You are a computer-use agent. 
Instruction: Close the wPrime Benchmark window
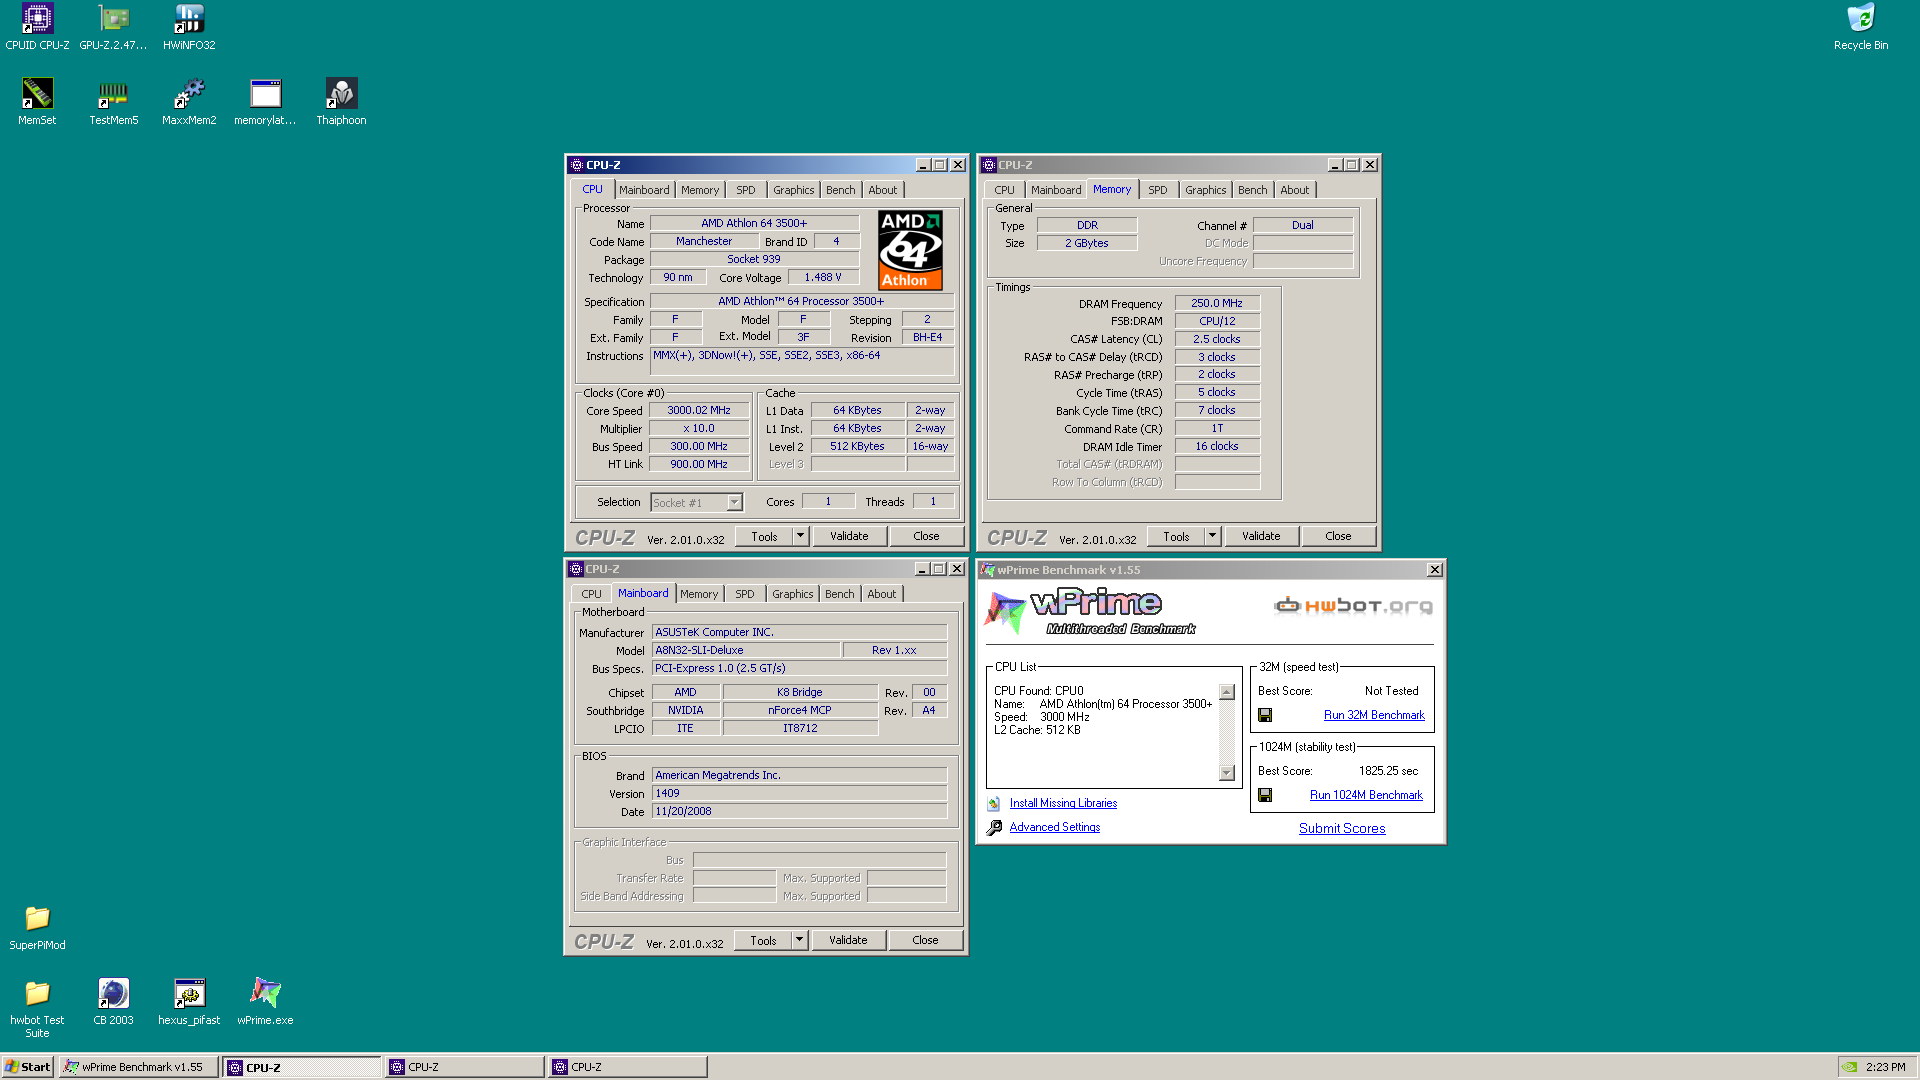point(1434,570)
